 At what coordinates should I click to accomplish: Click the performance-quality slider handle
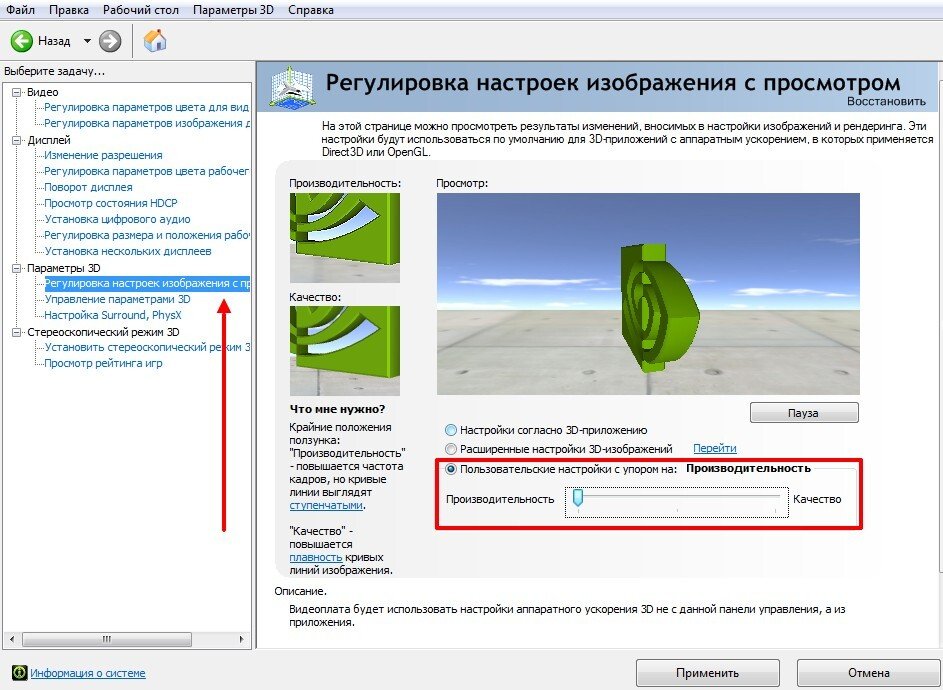pyautogui.click(x=577, y=499)
